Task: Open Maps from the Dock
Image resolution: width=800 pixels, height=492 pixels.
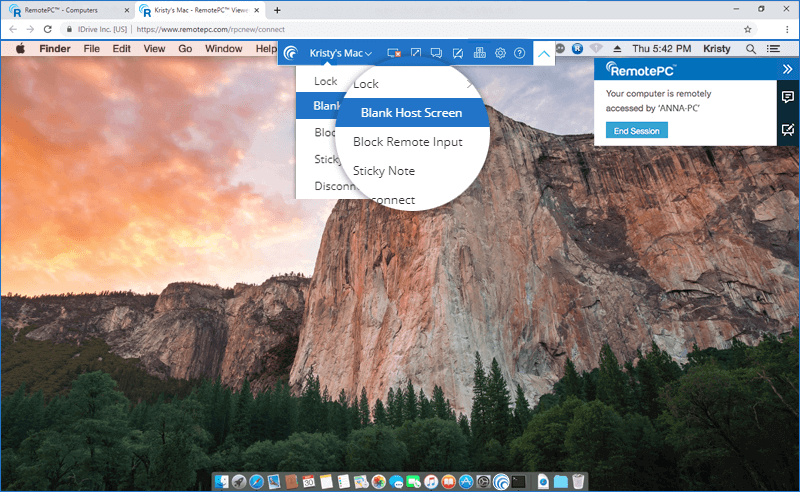Action: (361, 481)
